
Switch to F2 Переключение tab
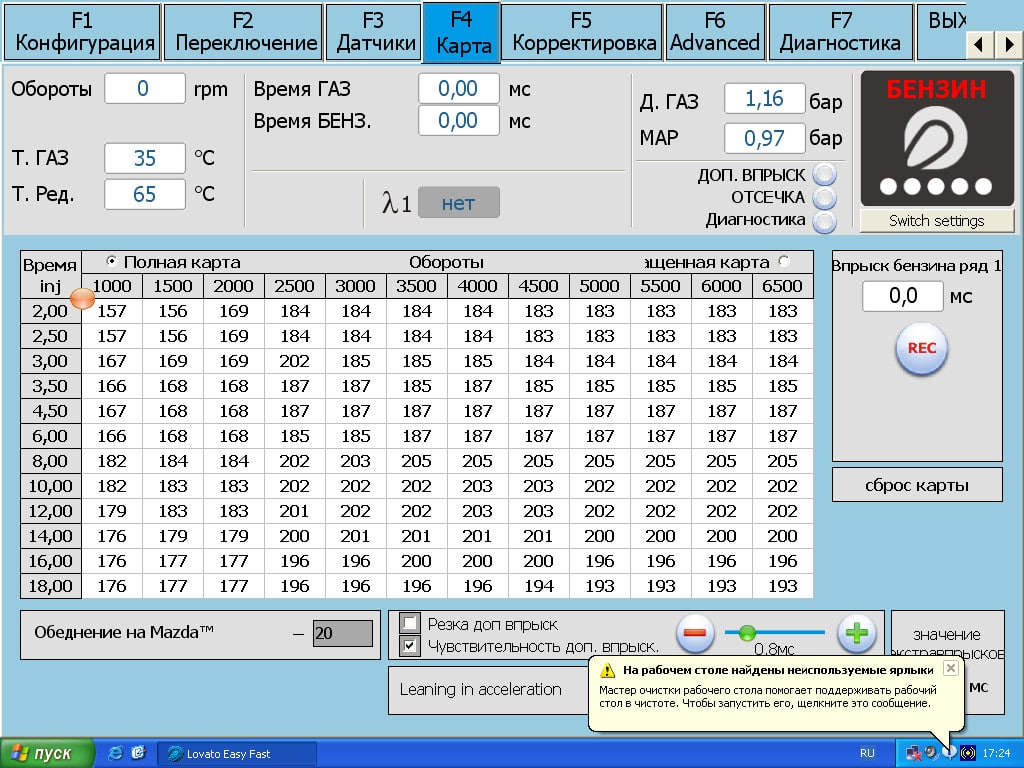click(243, 32)
